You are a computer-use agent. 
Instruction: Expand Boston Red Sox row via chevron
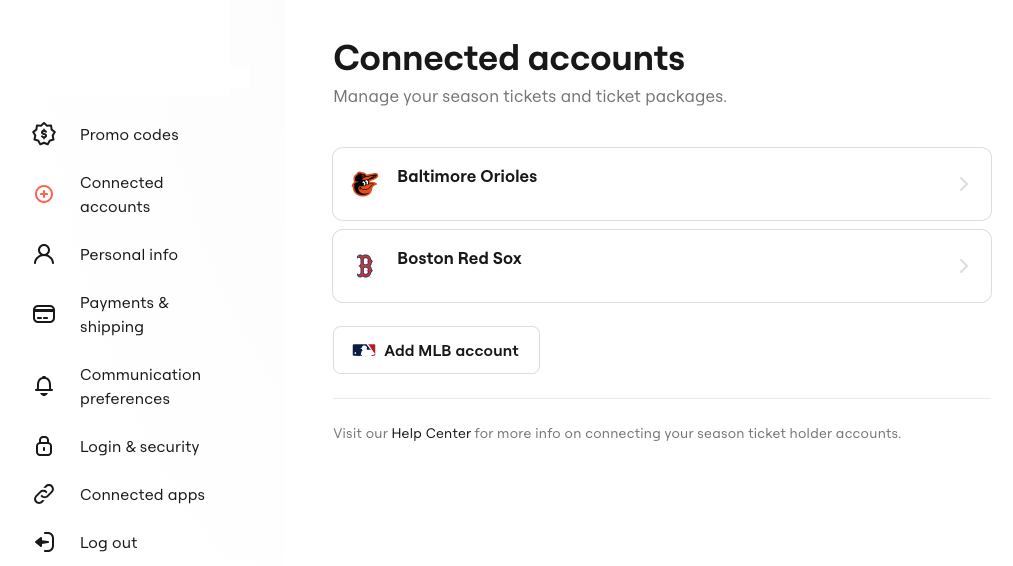963,266
